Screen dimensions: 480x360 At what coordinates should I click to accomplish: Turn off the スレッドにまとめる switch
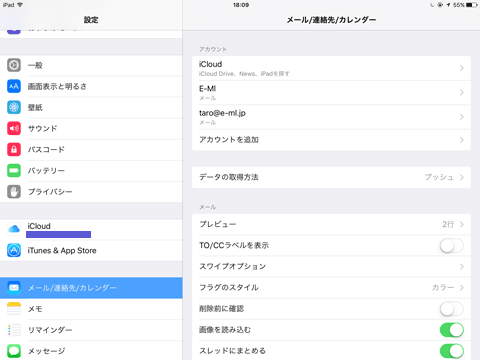(x=452, y=351)
